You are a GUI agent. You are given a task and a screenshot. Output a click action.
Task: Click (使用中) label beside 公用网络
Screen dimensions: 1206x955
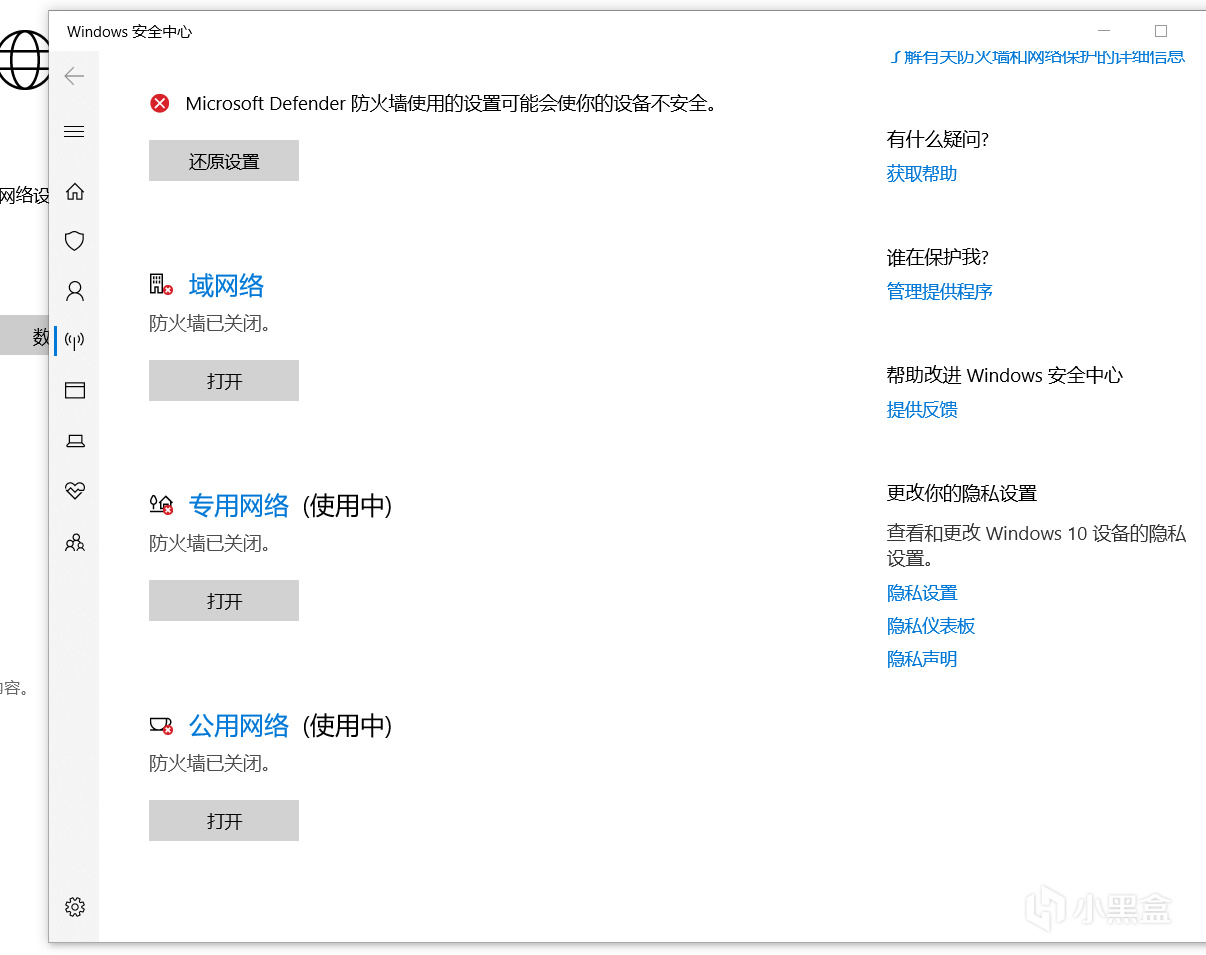click(347, 726)
